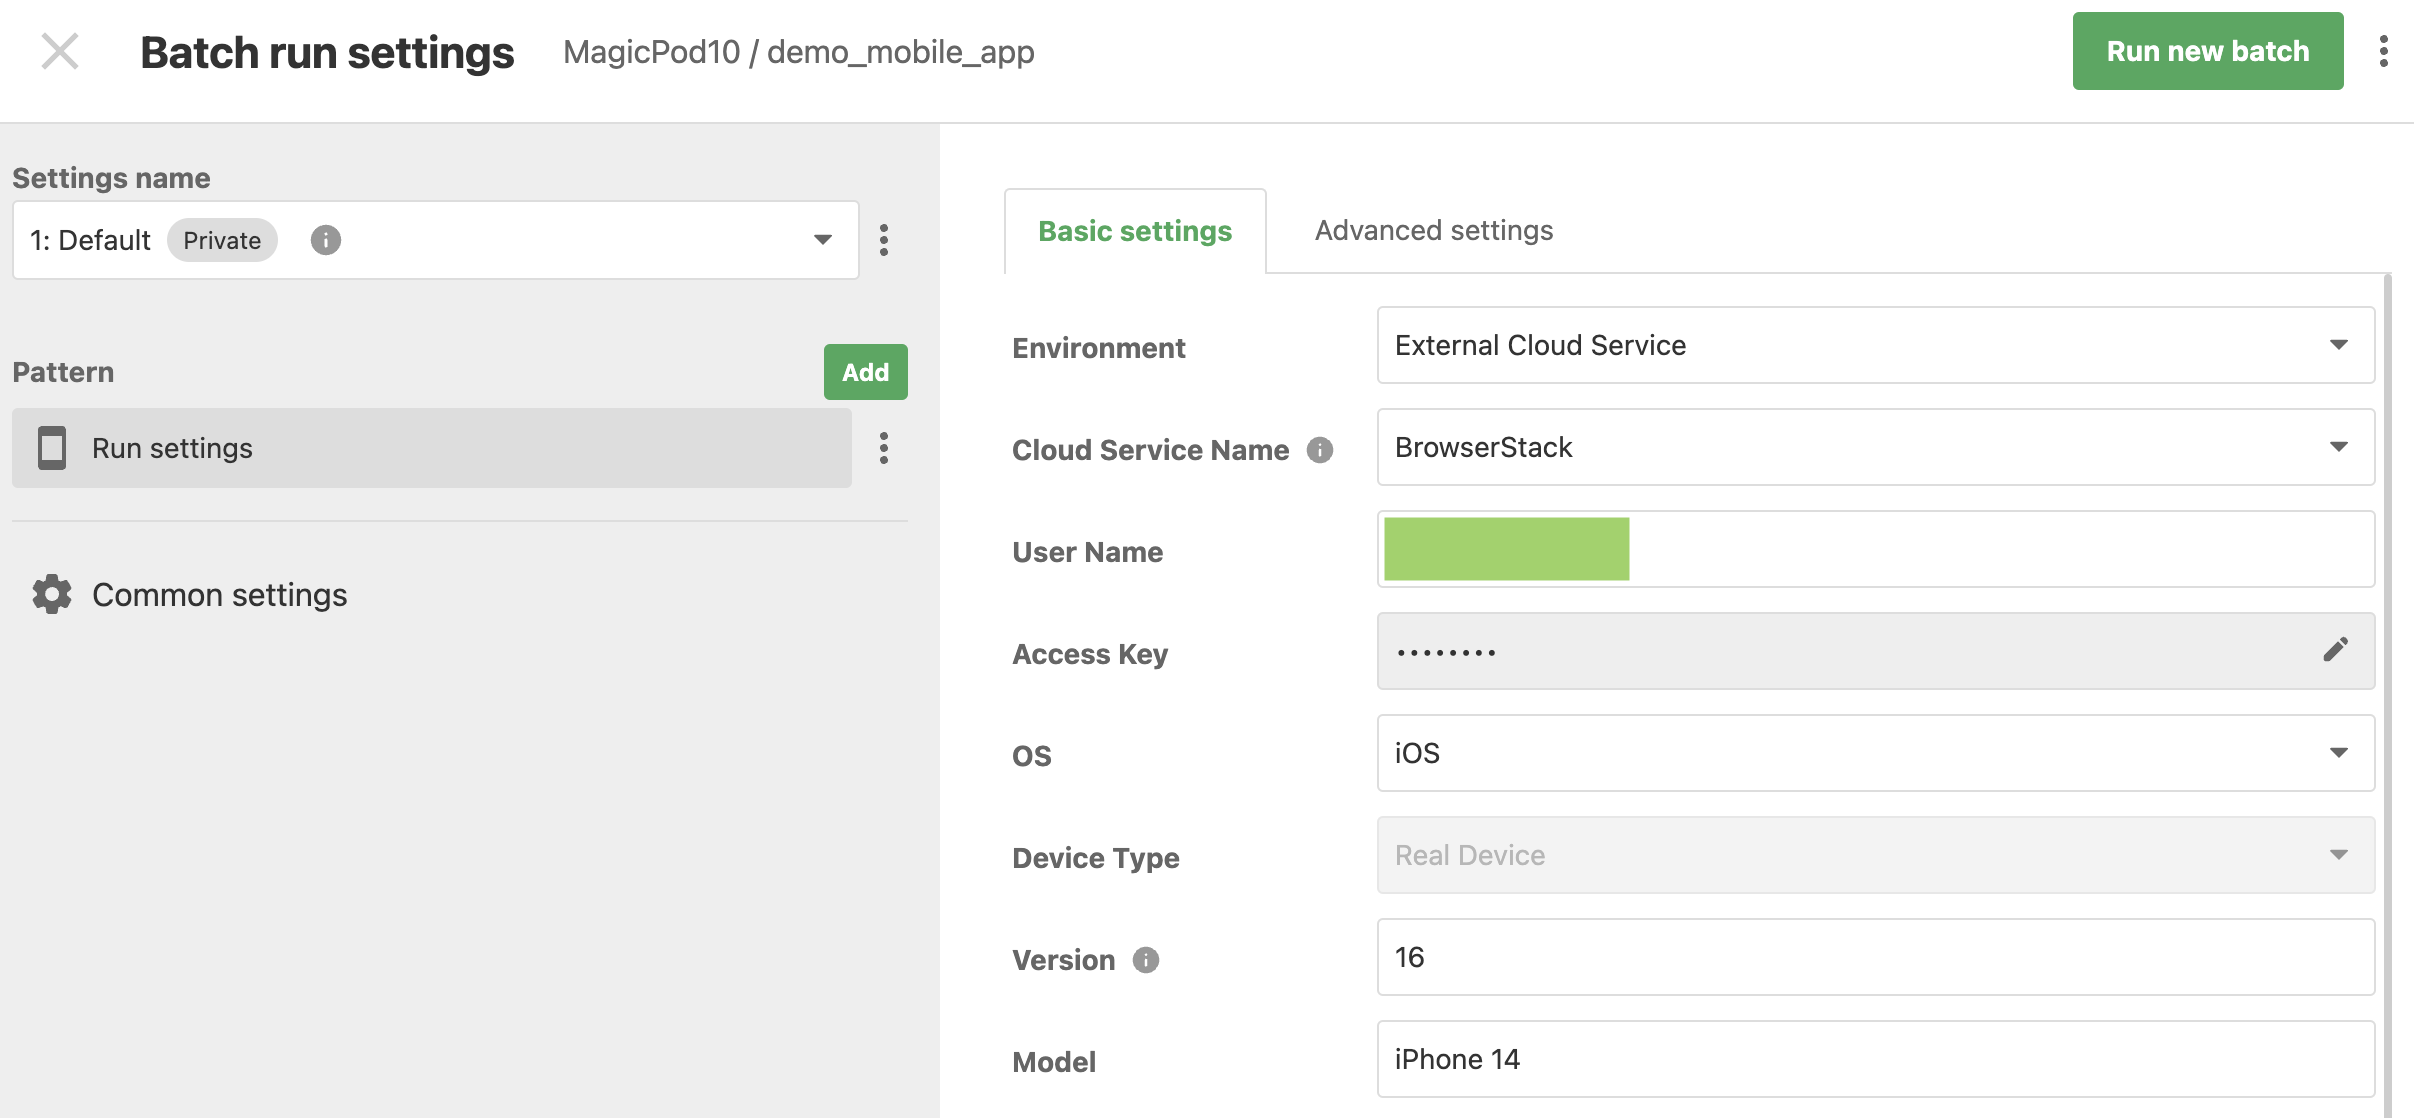Open the three-dot menu for Run settings pattern
The image size is (2414, 1118).
point(884,448)
